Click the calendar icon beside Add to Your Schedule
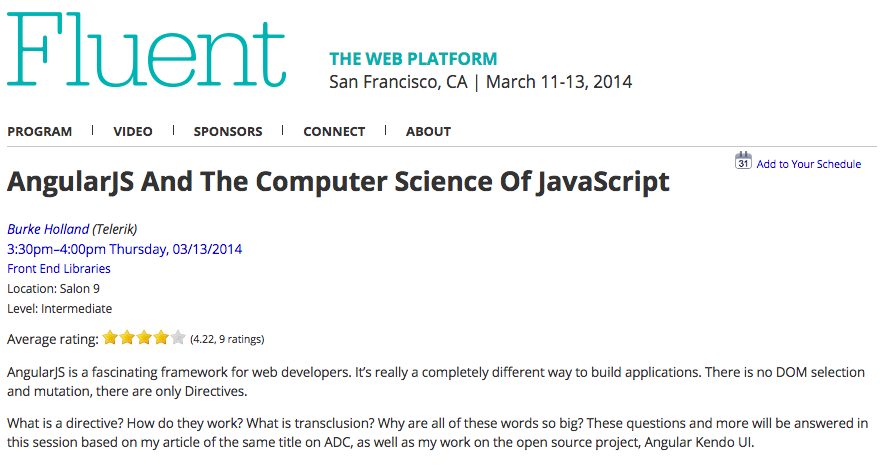Screen dimensions: 880x469 [x=743, y=160]
